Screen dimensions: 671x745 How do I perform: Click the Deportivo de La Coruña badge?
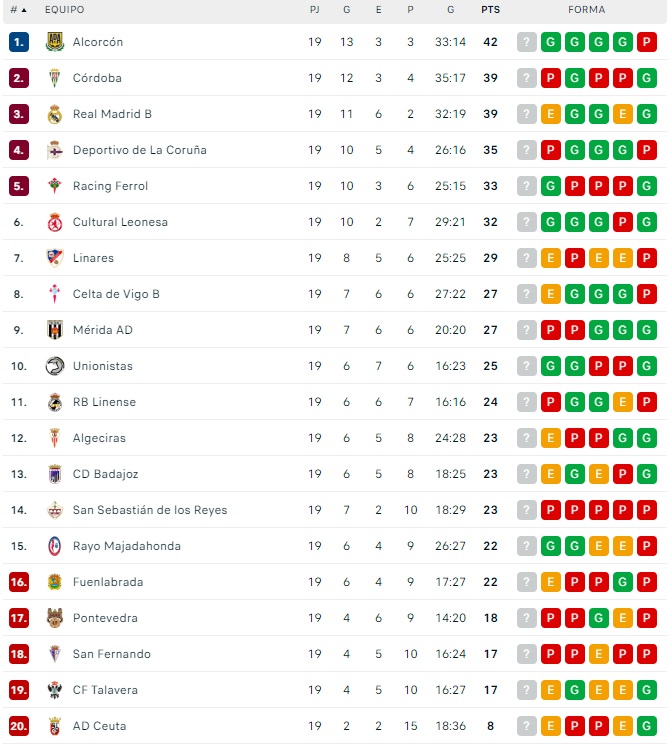pos(55,150)
